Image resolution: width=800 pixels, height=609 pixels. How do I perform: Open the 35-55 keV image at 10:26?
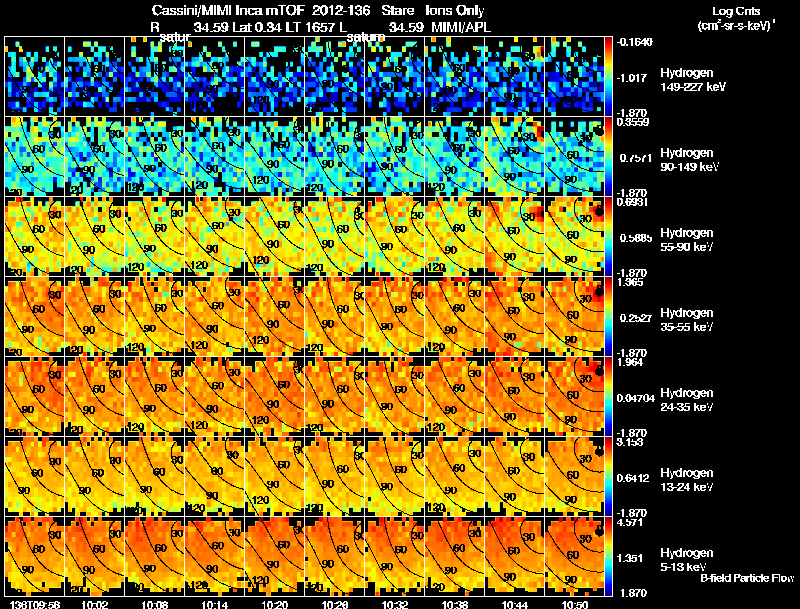(x=335, y=317)
